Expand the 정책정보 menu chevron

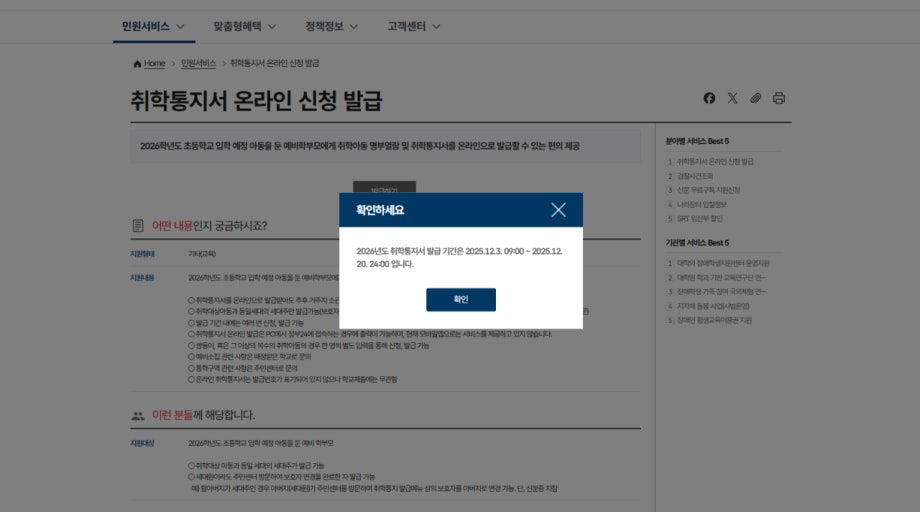[x=353, y=26]
